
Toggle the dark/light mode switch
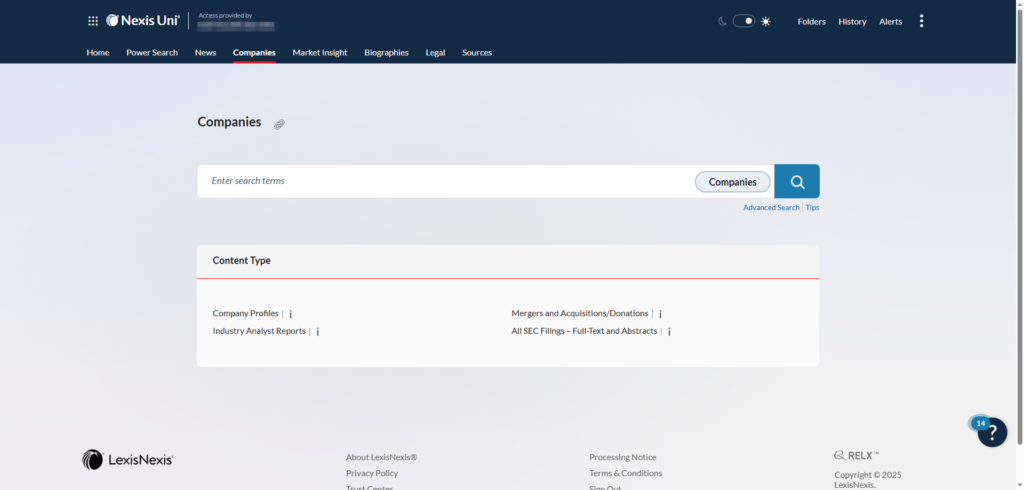[743, 21]
